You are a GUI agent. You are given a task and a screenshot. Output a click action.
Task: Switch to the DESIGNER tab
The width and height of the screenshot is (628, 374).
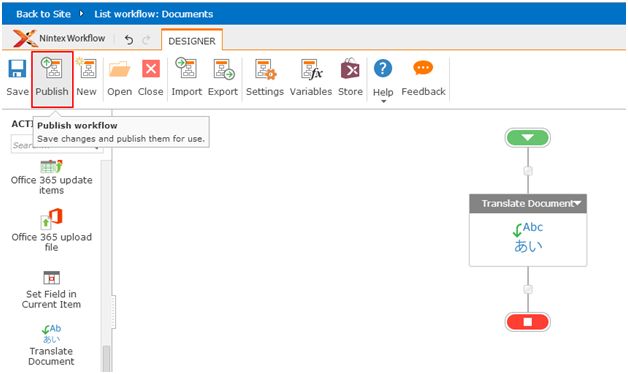[x=192, y=41]
